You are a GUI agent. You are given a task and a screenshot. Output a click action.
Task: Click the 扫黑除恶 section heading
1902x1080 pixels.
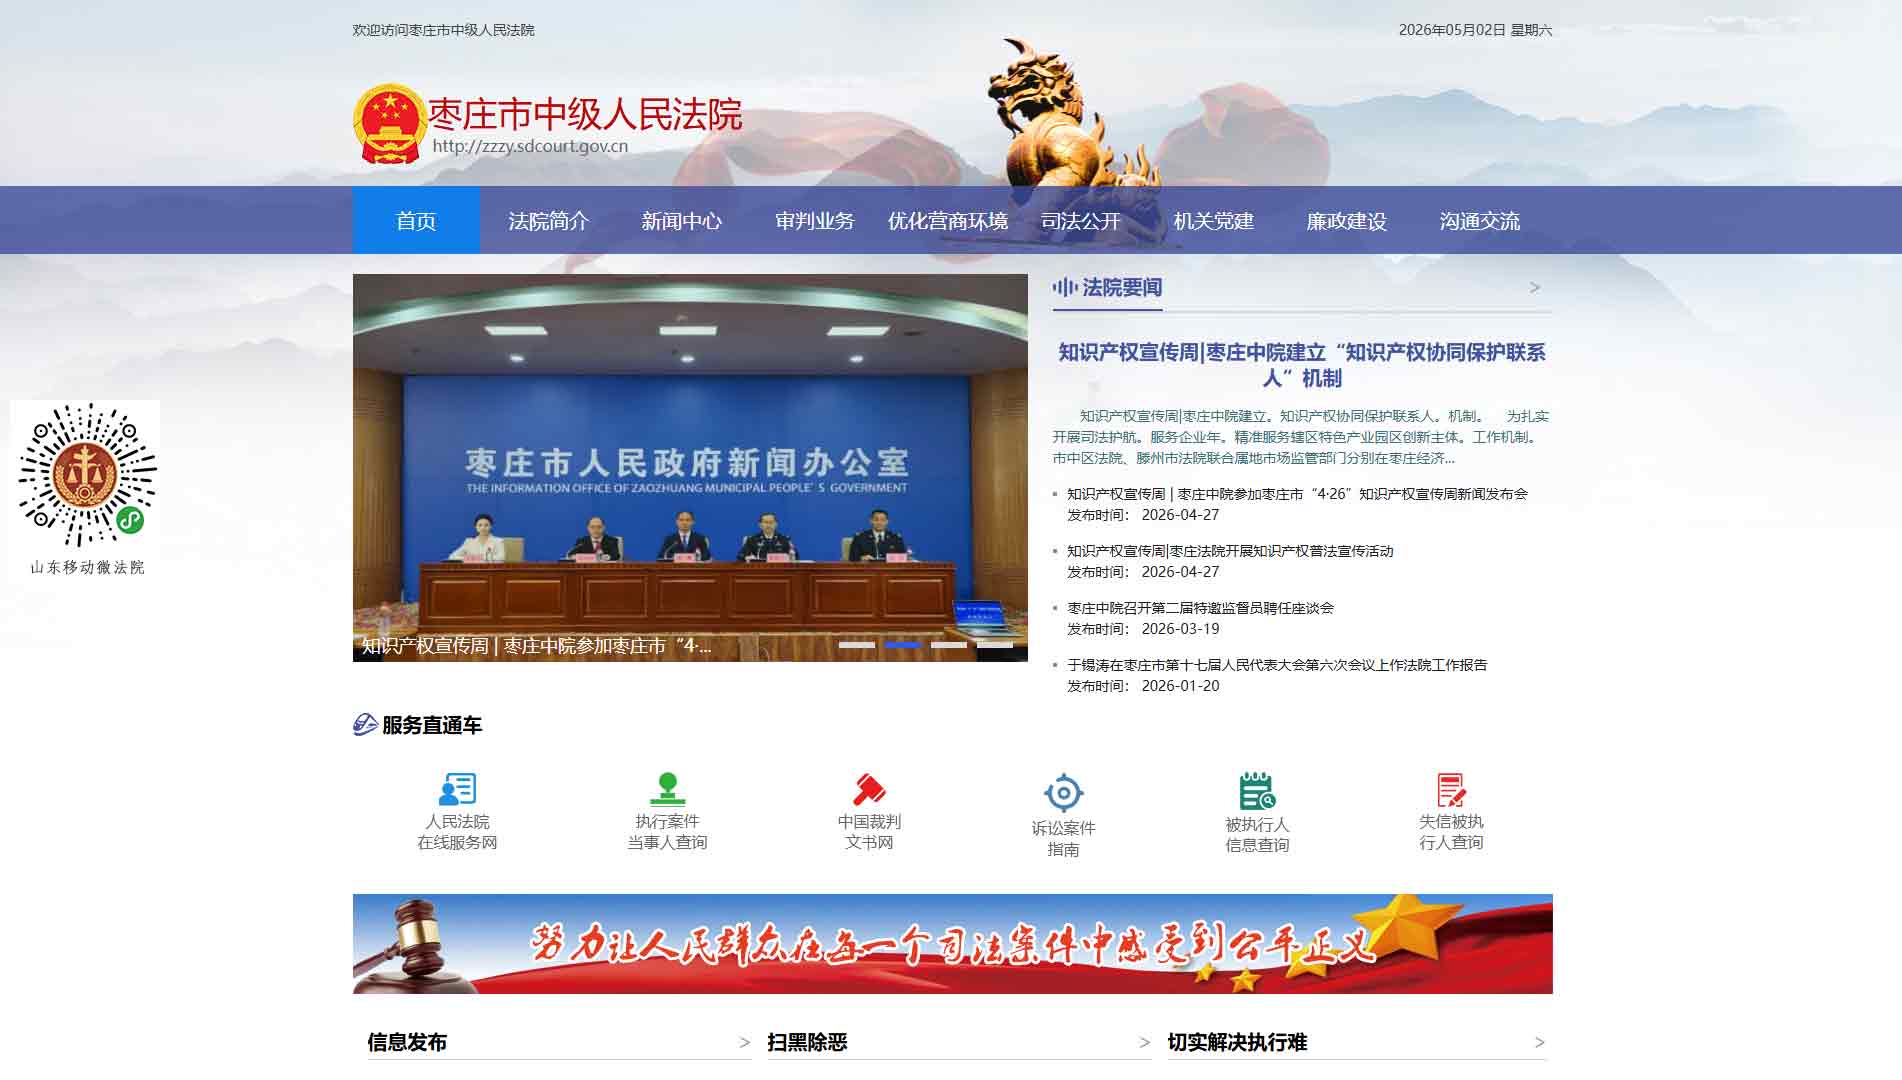point(807,1042)
